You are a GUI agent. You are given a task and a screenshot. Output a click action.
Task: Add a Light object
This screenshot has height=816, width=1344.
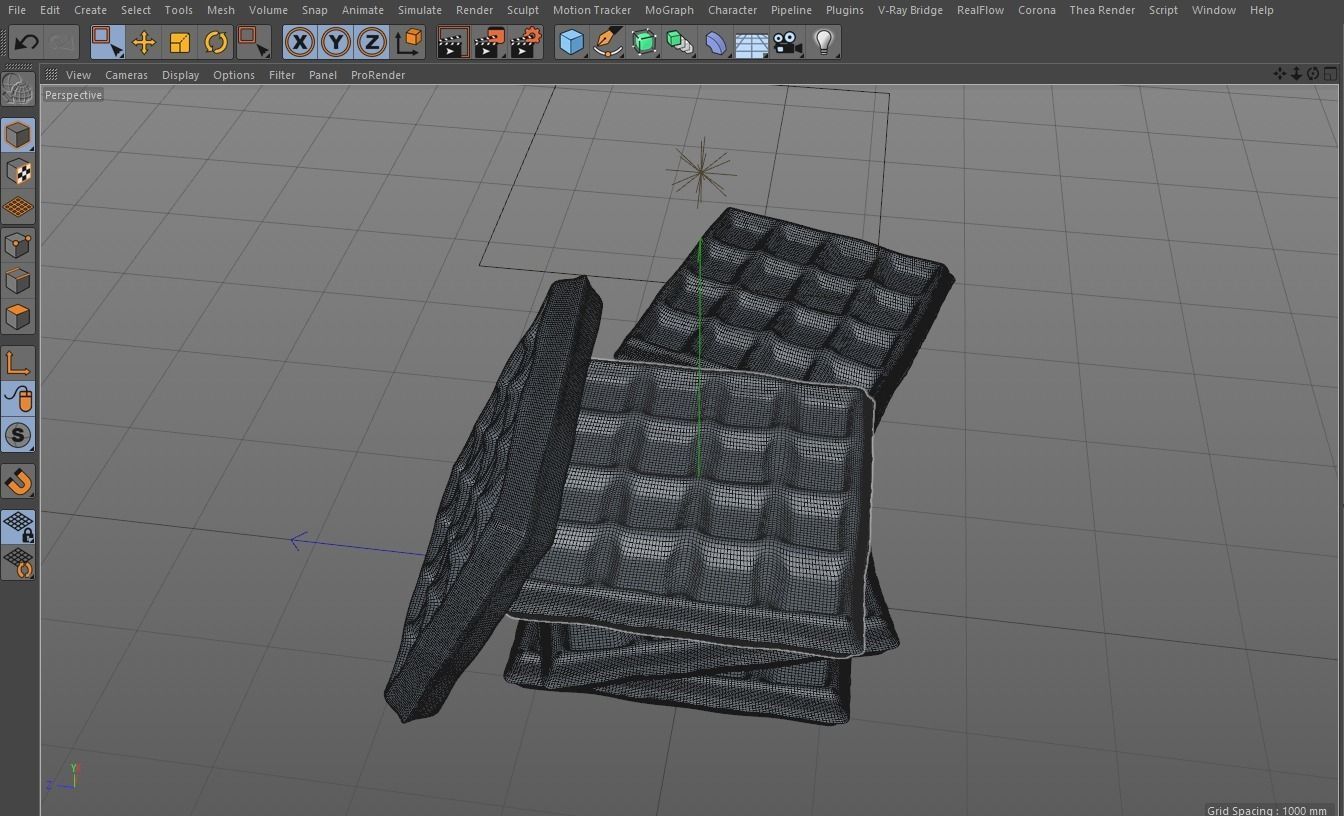823,42
